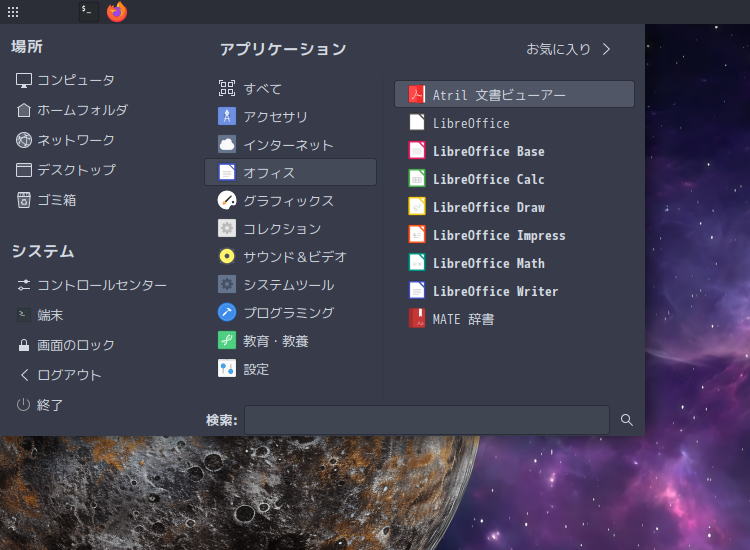Open generic LibreOffice start center entry
Image resolution: width=750 pixels, height=550 pixels.
pyautogui.click(x=514, y=122)
